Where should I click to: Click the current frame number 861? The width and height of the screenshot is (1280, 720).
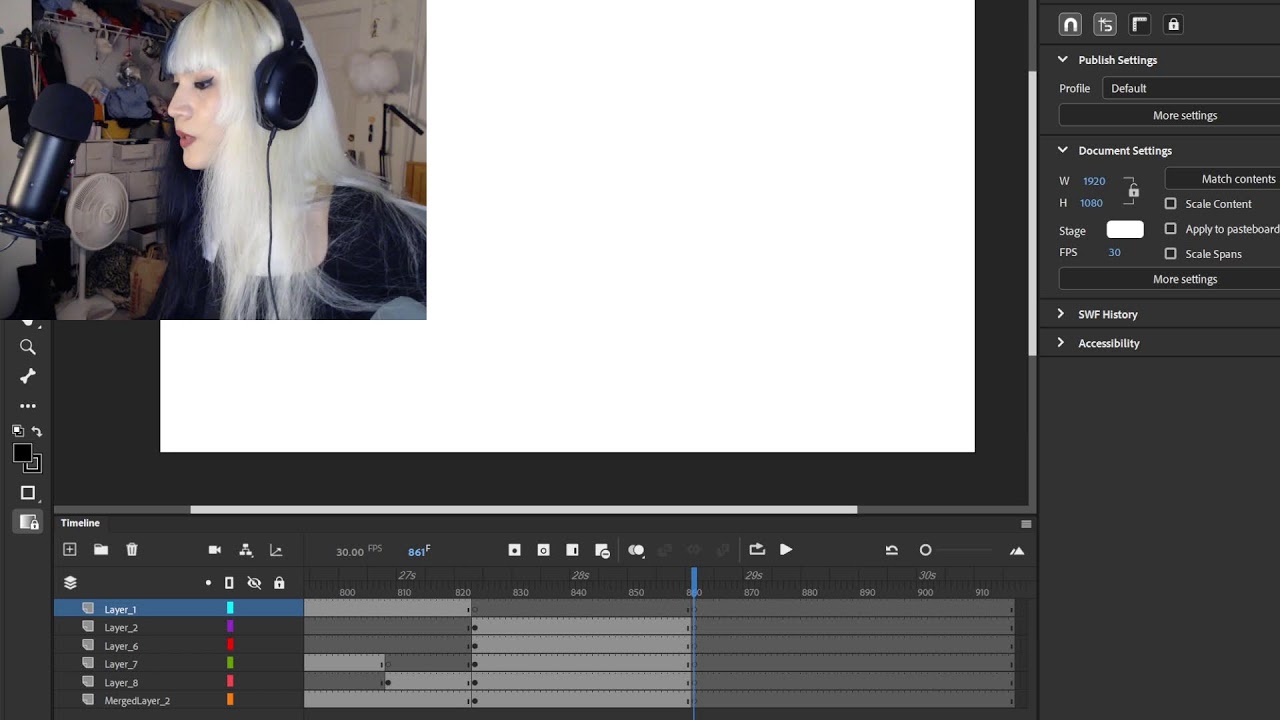coord(416,552)
